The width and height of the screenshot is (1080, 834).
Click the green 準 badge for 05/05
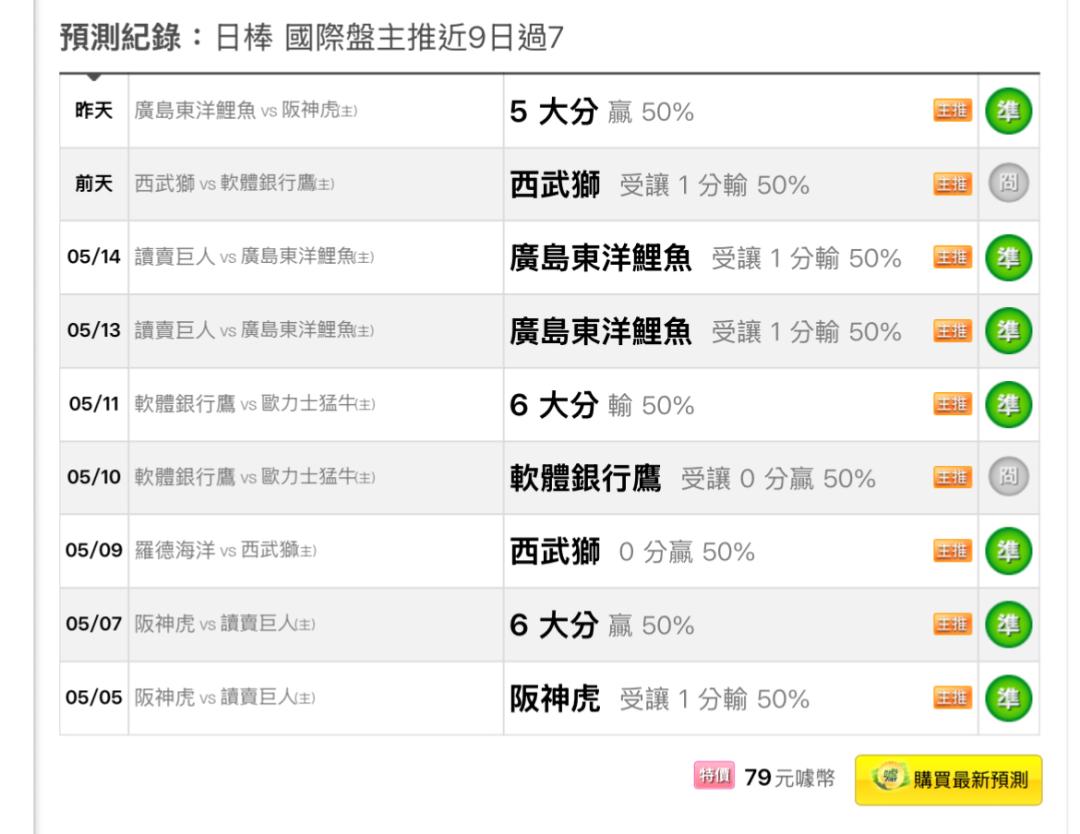click(x=1008, y=698)
